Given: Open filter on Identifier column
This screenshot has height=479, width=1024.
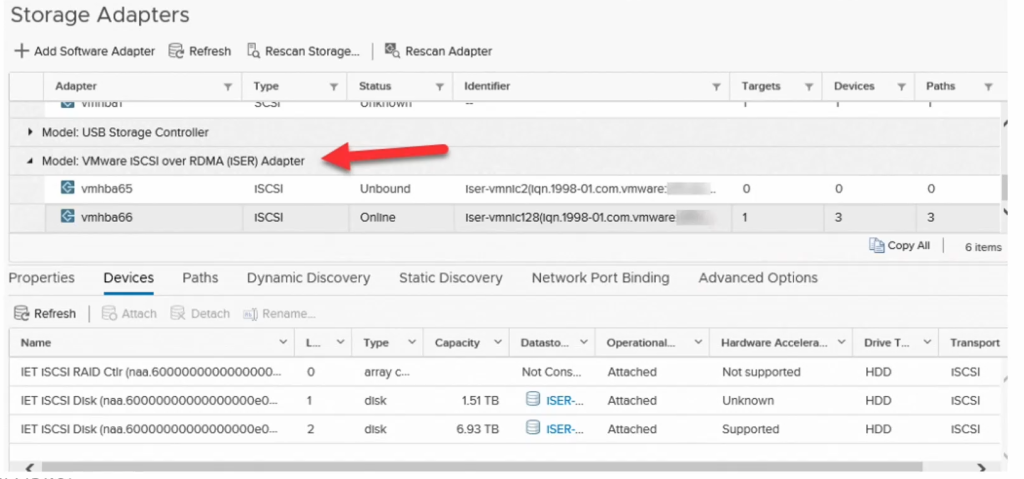Looking at the screenshot, I should pyautogui.click(x=716, y=87).
